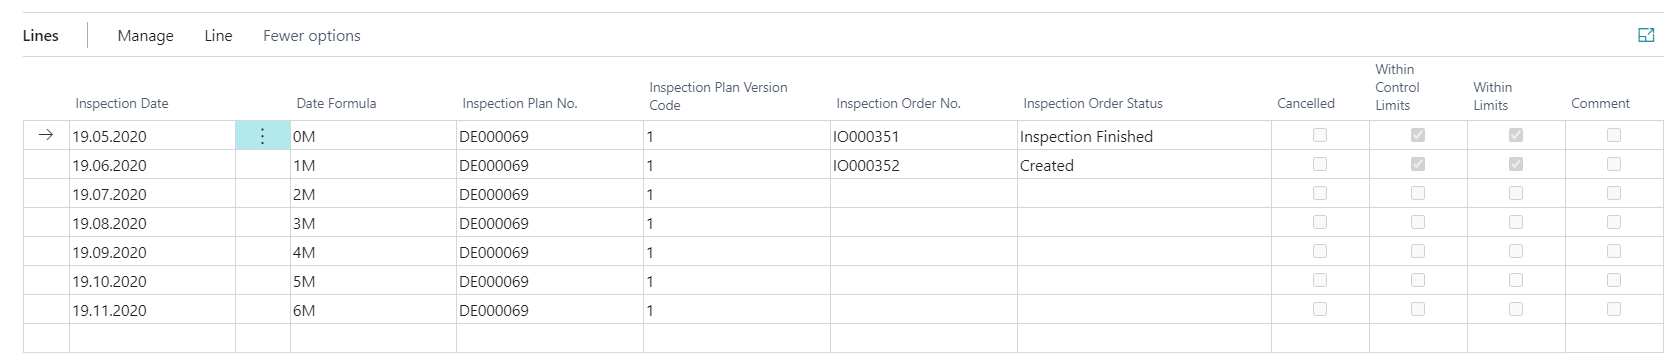Viewport: 1669px width, 364px height.
Task: Open the Line menu
Action: point(218,36)
